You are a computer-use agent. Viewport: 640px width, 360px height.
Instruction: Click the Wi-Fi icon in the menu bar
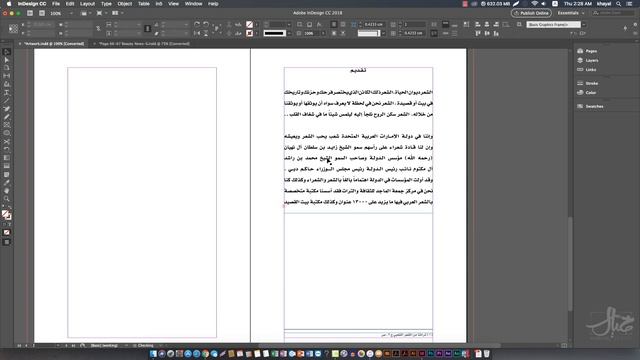[534, 4]
